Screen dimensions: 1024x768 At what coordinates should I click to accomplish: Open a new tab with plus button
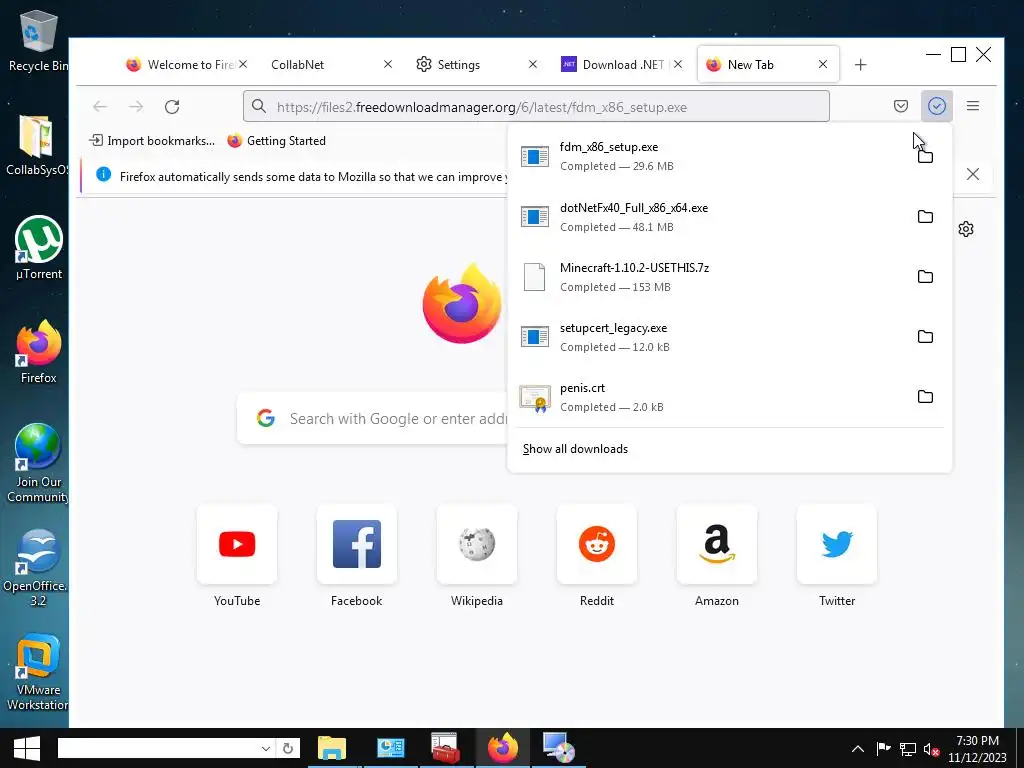(x=860, y=65)
